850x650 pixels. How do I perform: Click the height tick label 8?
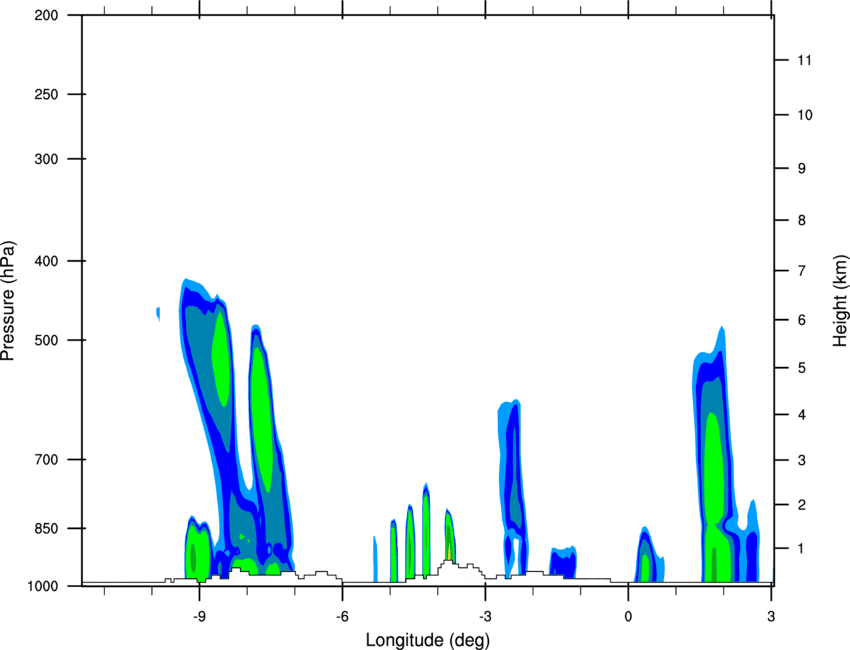tap(802, 220)
